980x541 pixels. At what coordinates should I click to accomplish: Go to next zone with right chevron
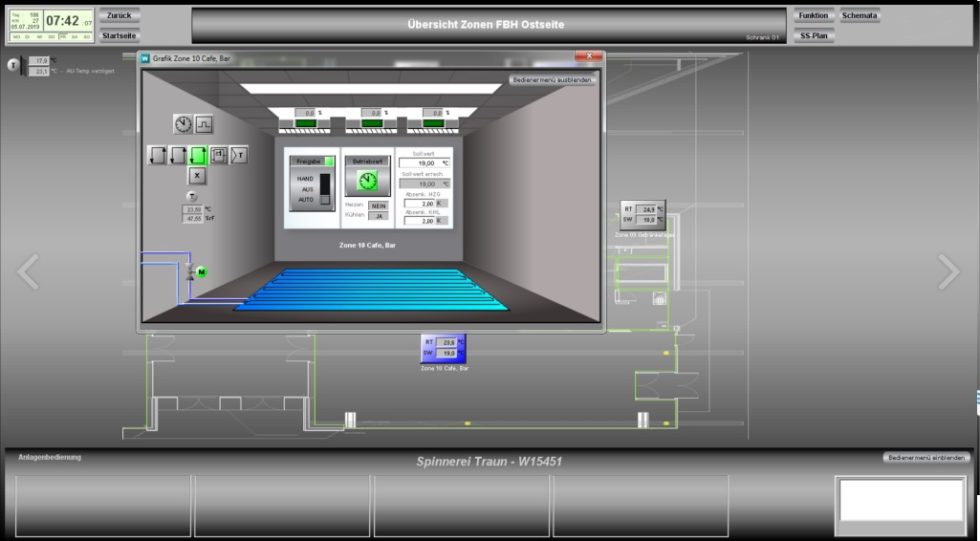(946, 272)
